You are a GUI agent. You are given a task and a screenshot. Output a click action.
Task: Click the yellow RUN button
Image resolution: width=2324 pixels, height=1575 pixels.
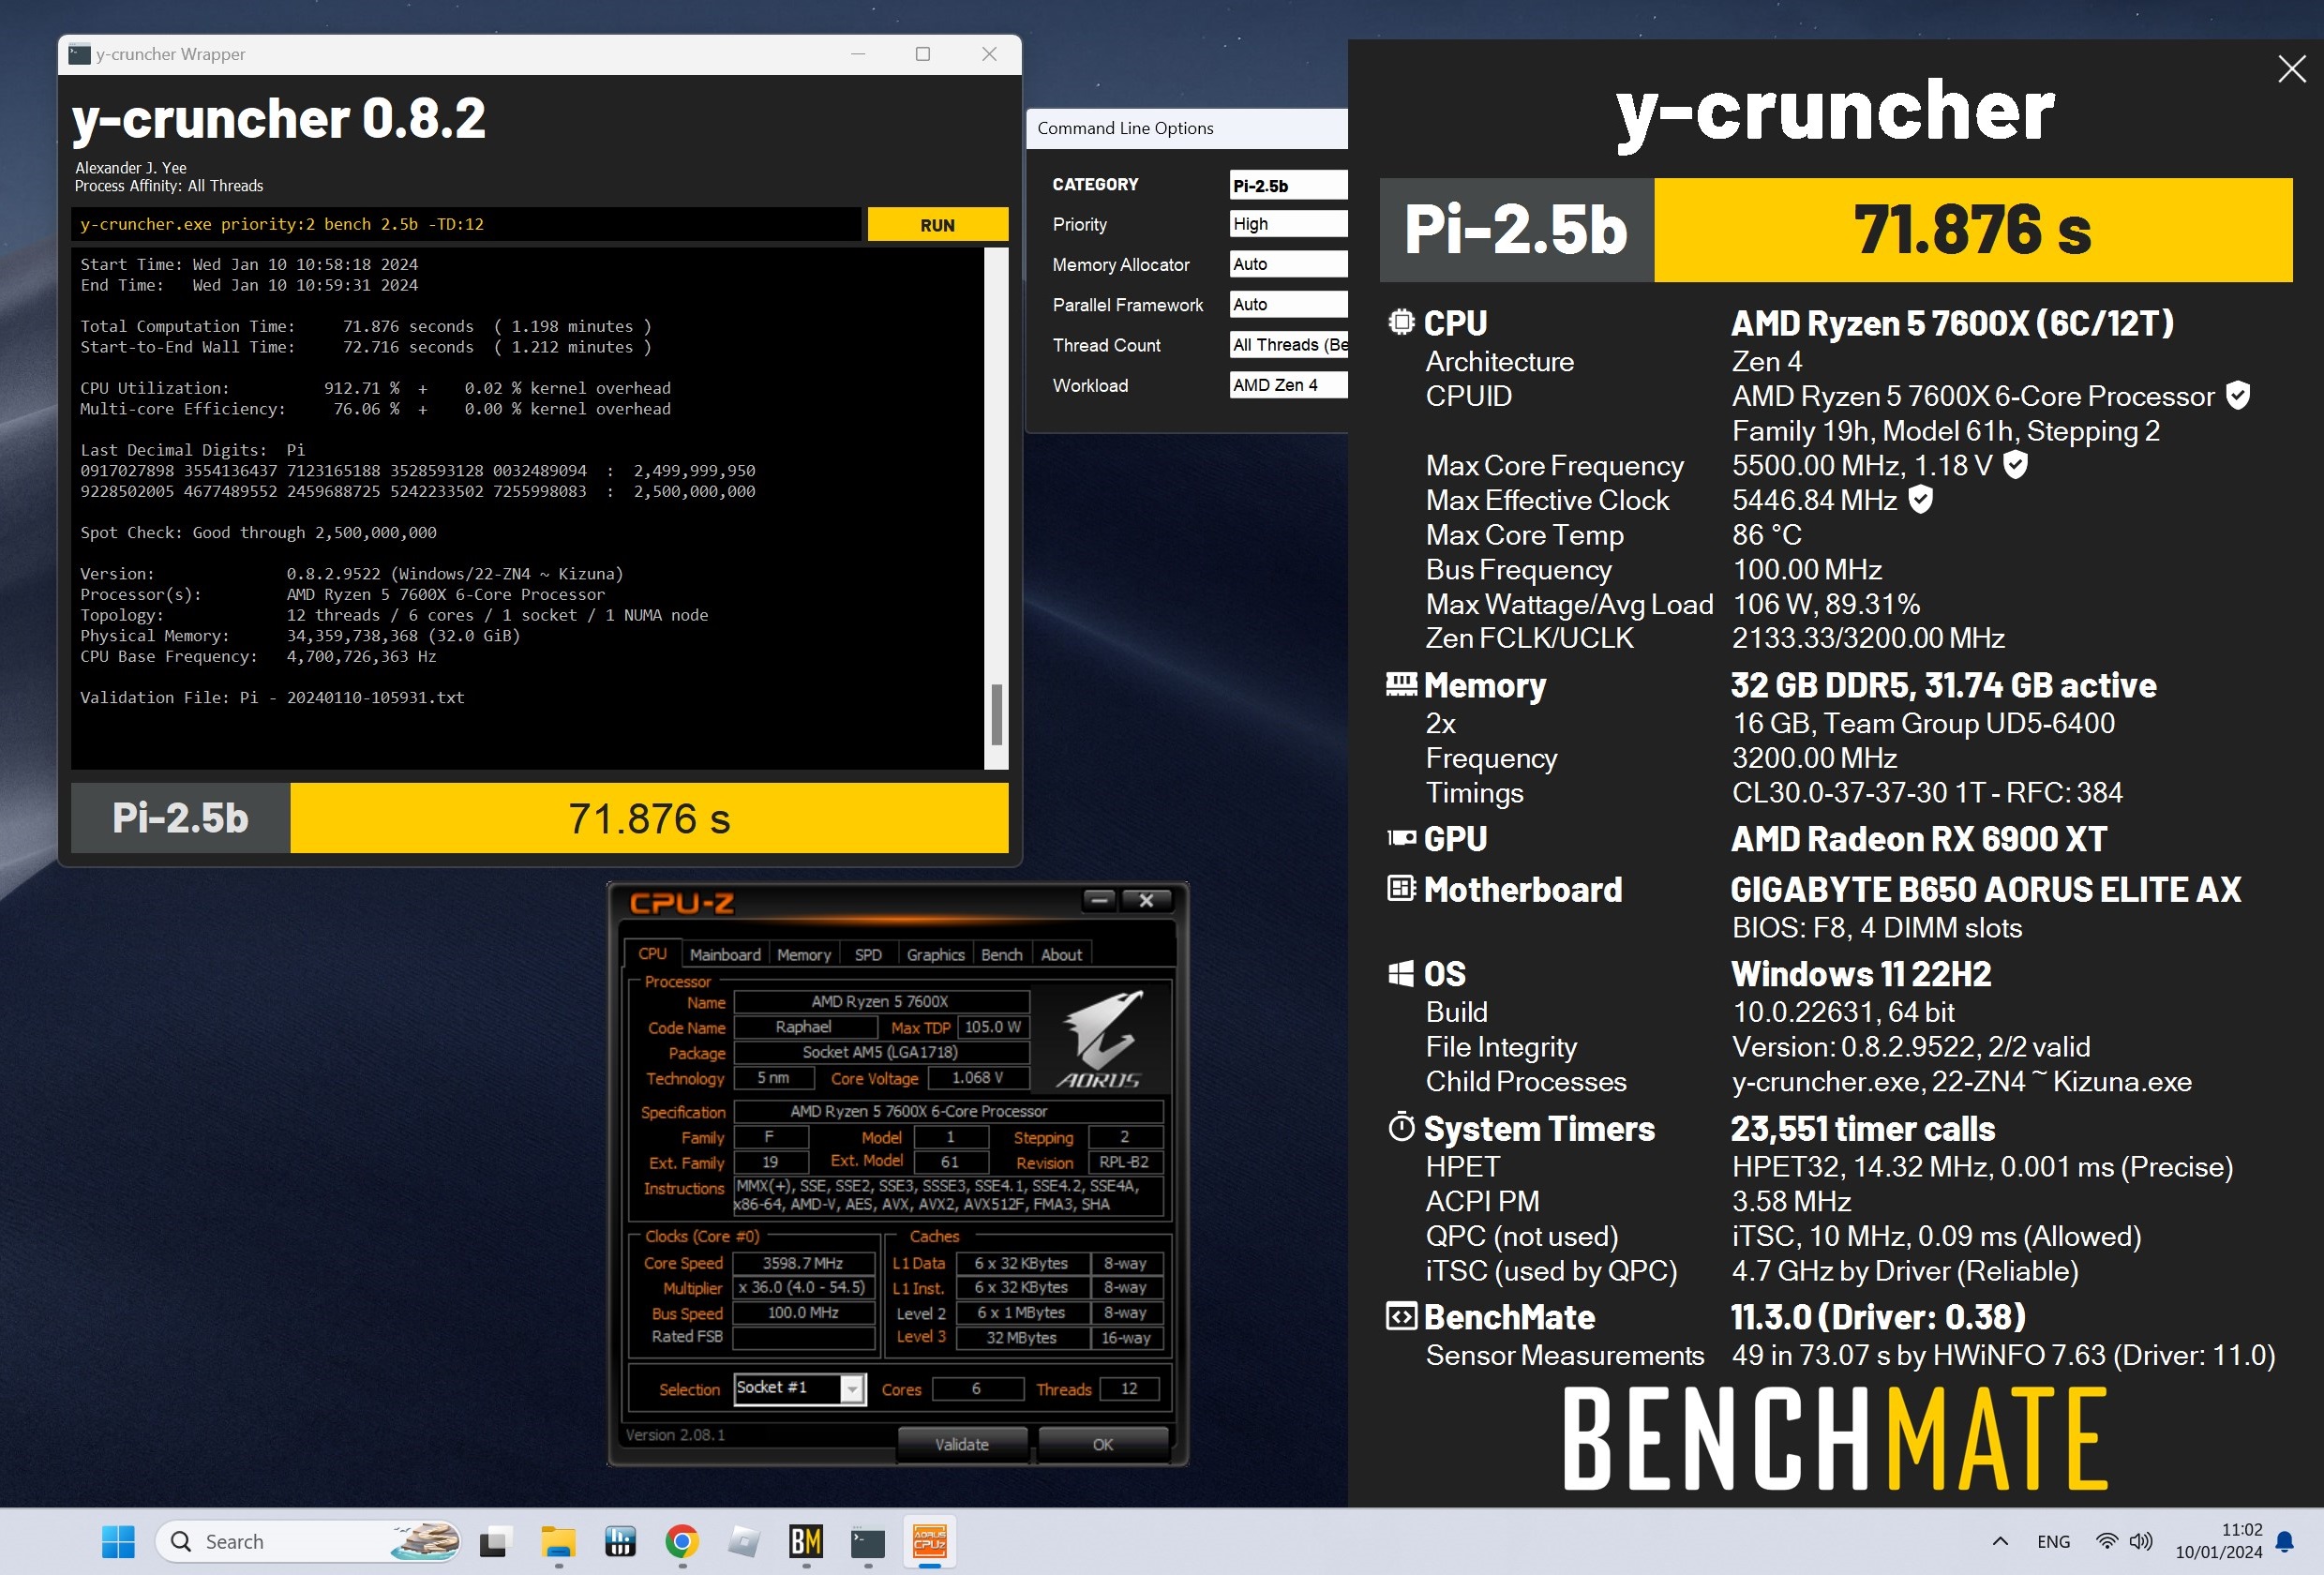[937, 225]
